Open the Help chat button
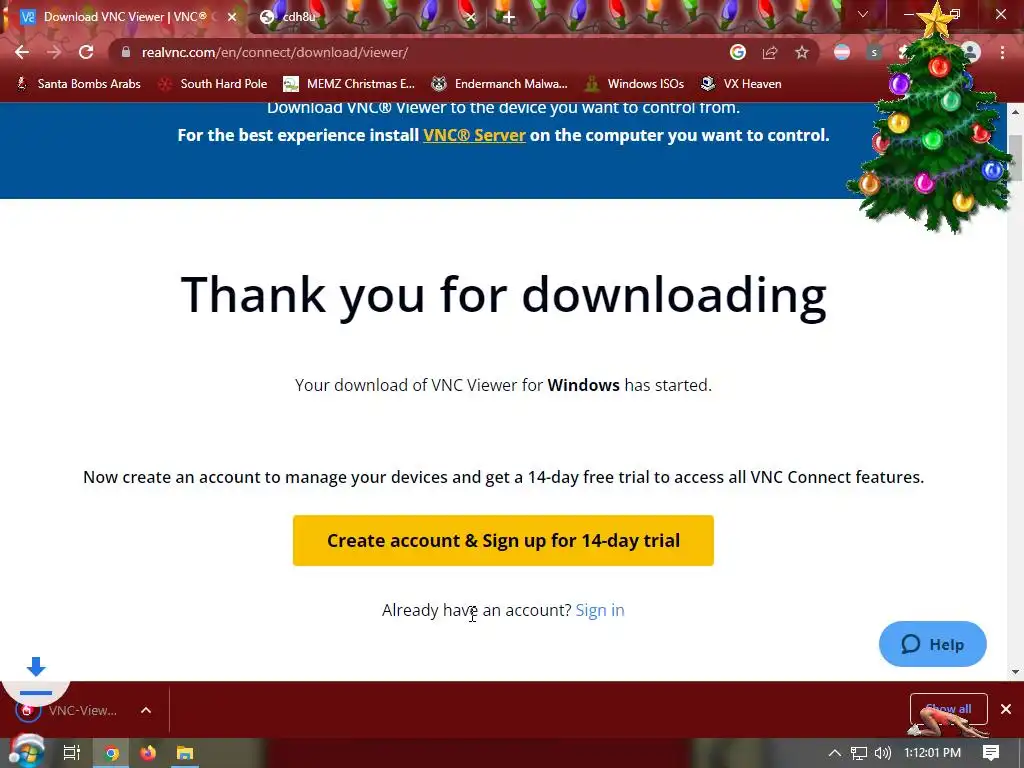Image resolution: width=1024 pixels, height=768 pixels. coord(933,645)
